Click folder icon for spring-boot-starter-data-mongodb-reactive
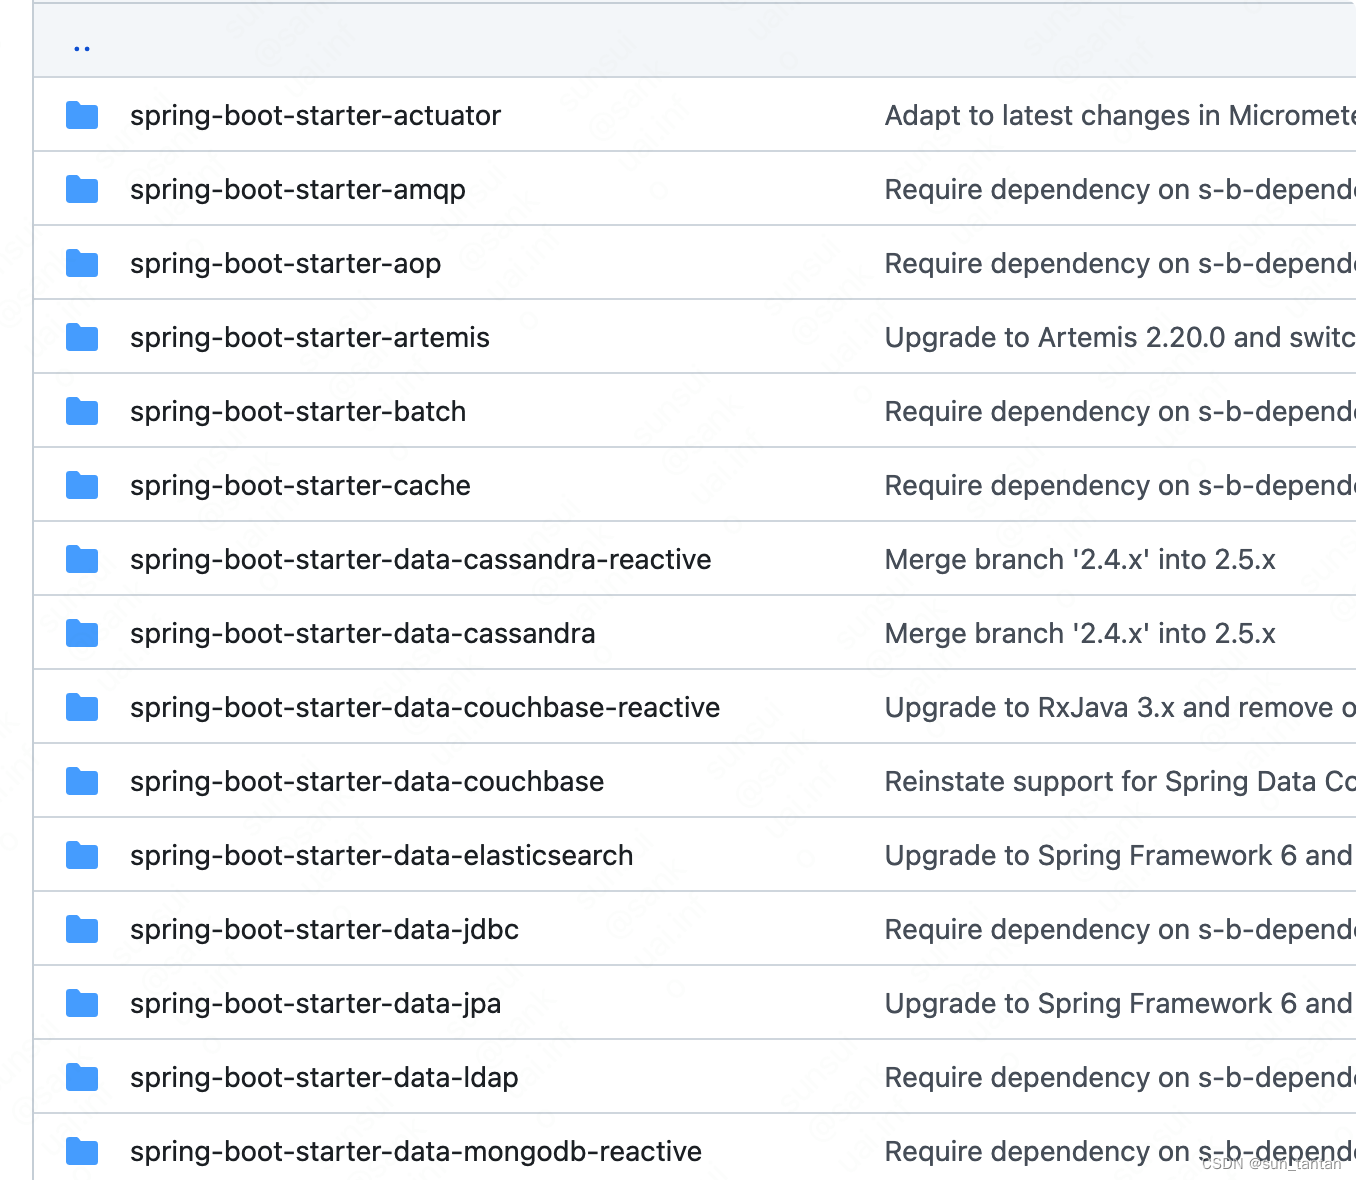Image resolution: width=1356 pixels, height=1180 pixels. coord(82,1152)
